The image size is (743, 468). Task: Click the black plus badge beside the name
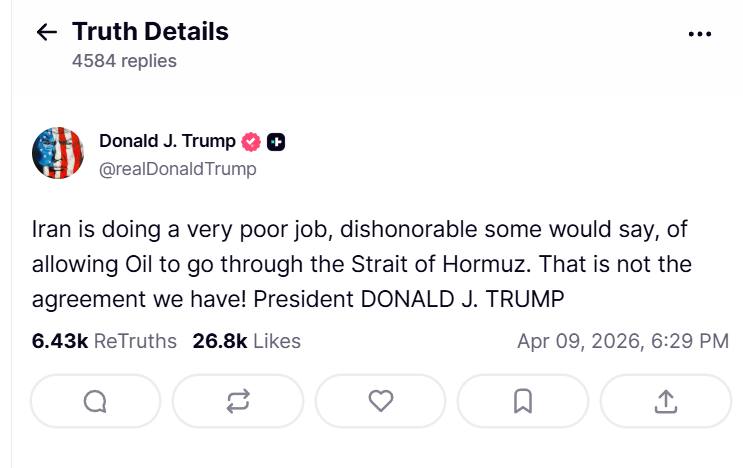click(x=277, y=141)
